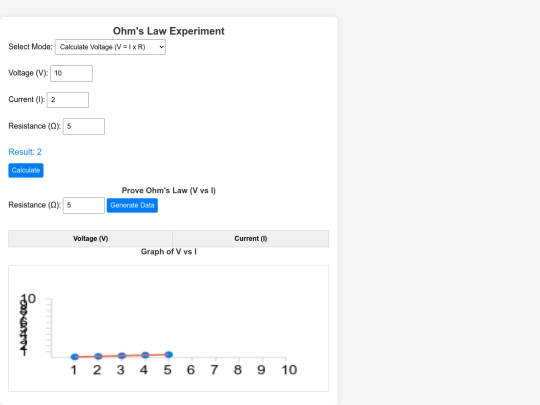This screenshot has width=540, height=405.
Task: Click the 'Result: 2' text
Action: 25,152
